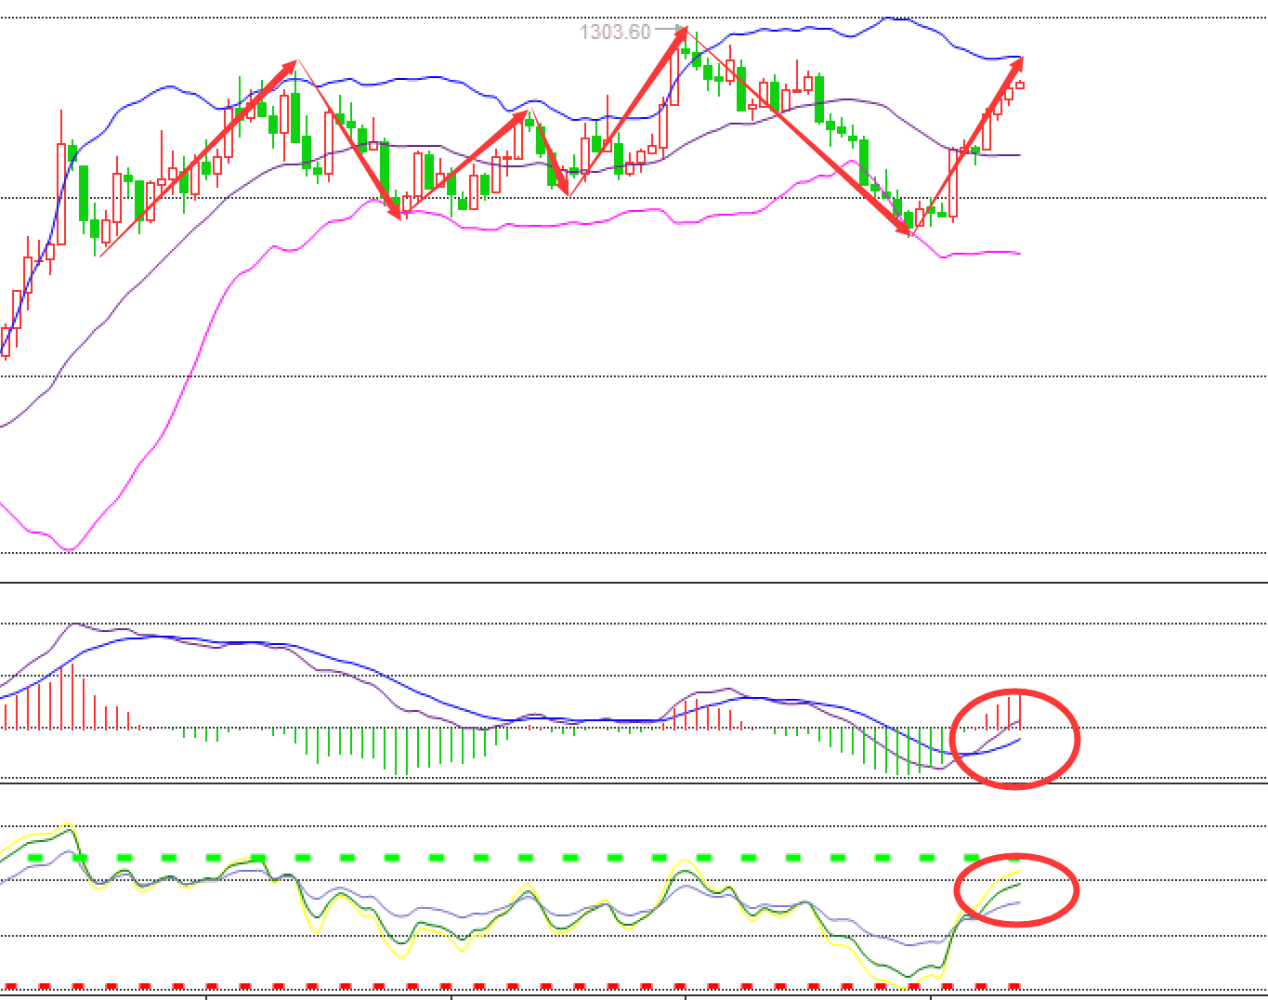Screen dimensions: 1268x1000
Task: Click the last candlestick at the chart's right end
Action: coord(1020,85)
